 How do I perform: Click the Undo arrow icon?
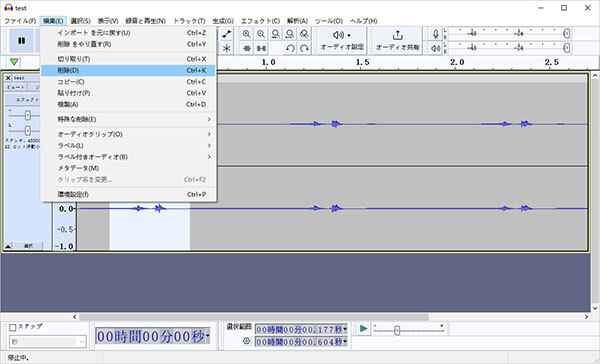tap(290, 48)
